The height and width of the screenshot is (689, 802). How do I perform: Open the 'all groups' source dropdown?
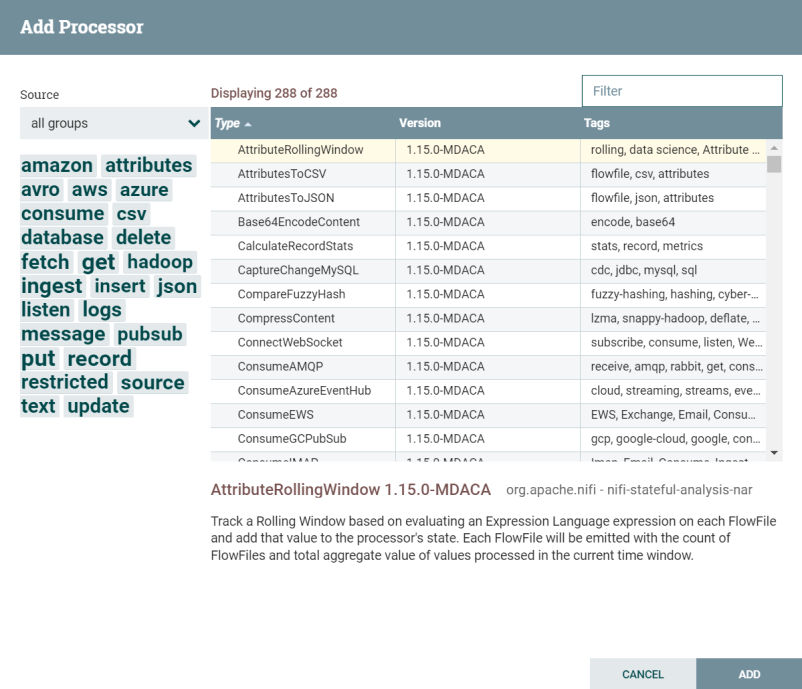[x=110, y=123]
